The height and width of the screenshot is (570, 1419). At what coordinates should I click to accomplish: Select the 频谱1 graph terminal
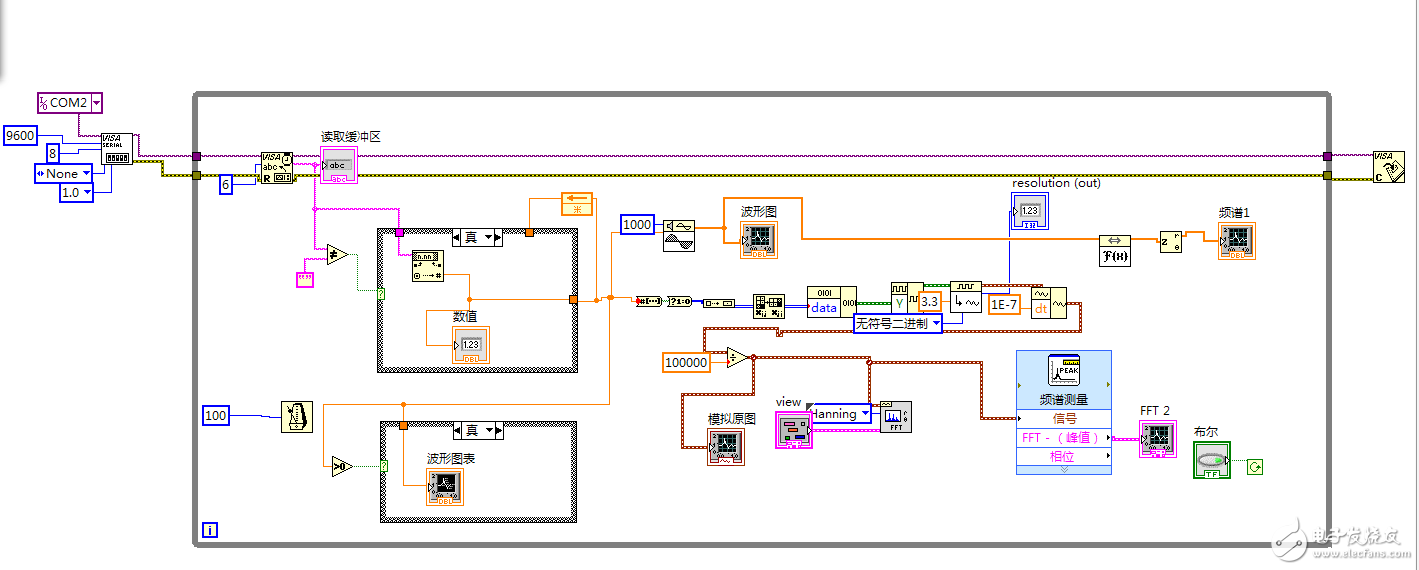coord(1237,241)
